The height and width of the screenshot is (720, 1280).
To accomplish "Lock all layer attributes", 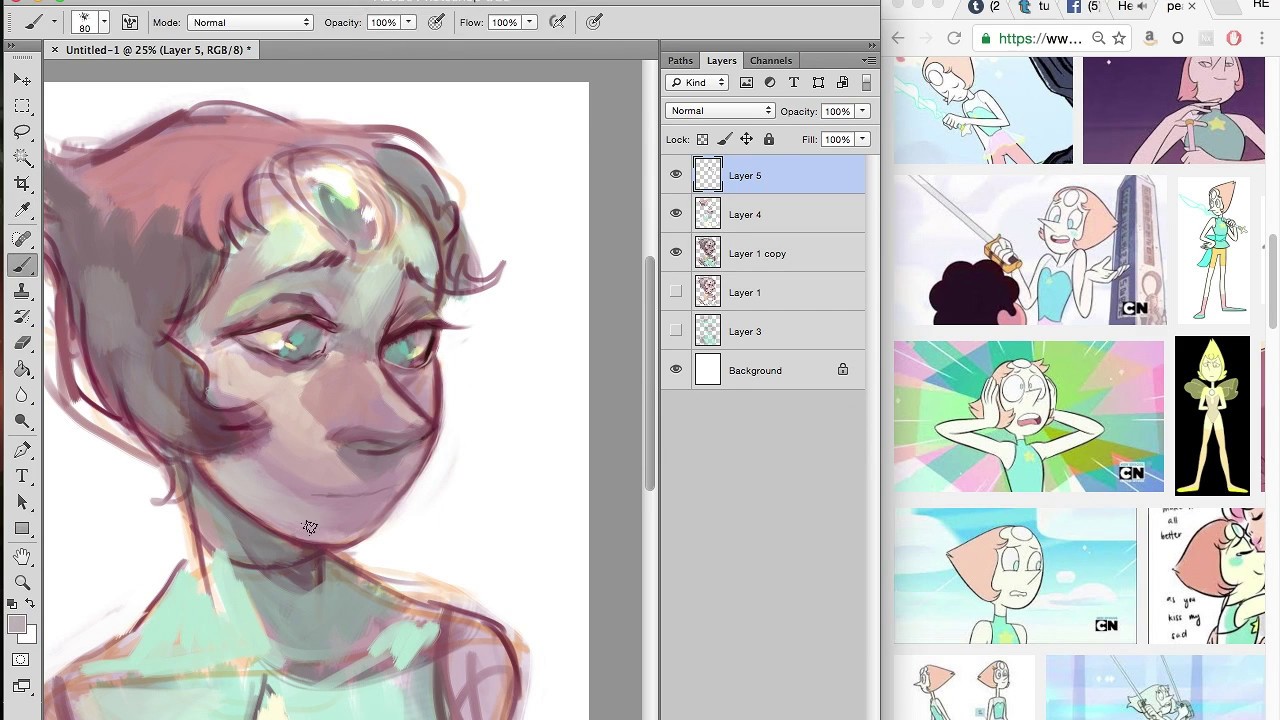I will [769, 140].
